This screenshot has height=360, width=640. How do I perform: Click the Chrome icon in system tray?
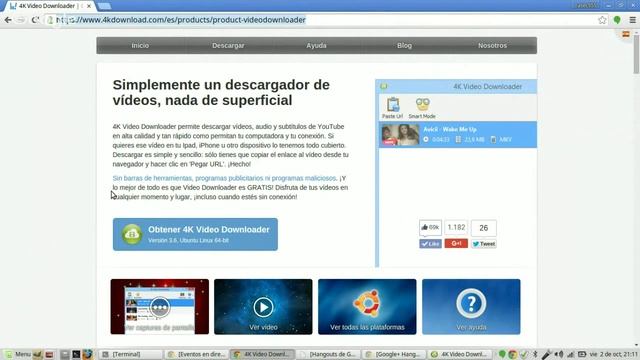tap(513, 354)
